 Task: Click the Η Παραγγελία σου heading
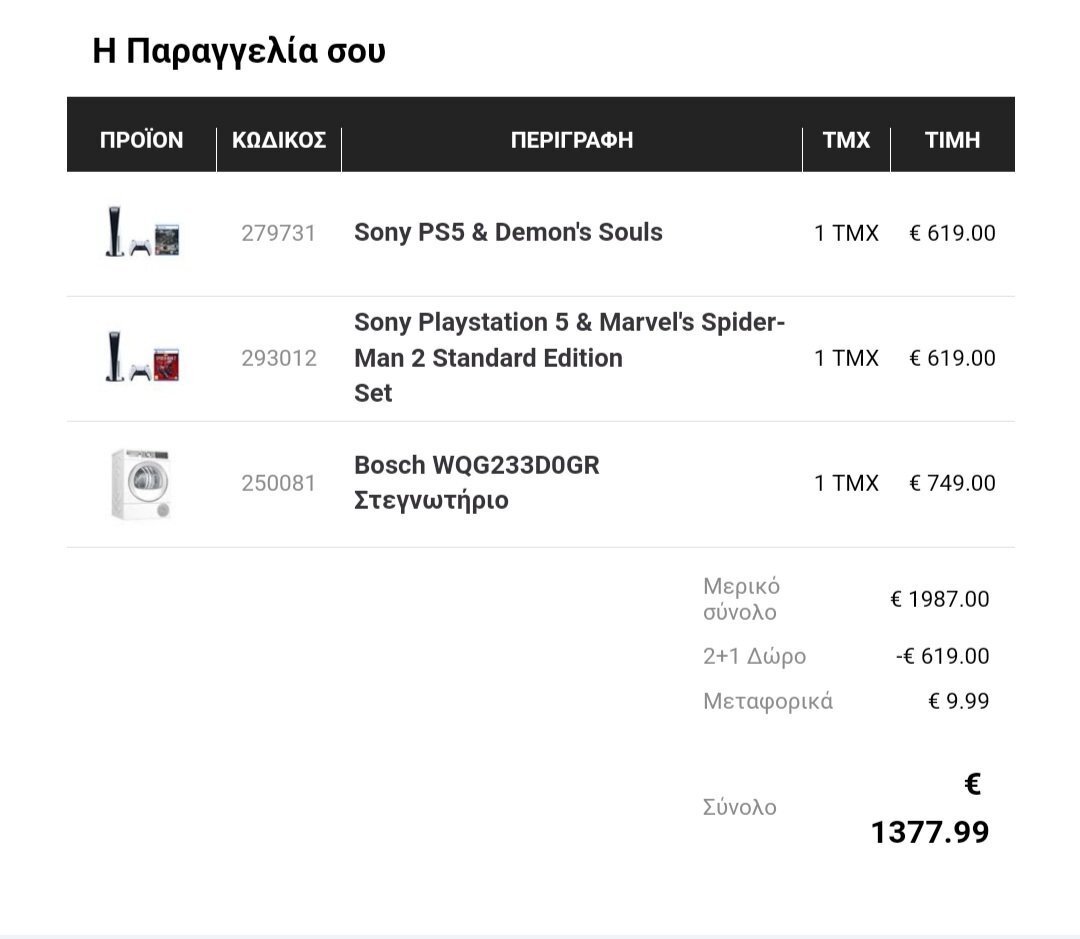pyautogui.click(x=239, y=51)
